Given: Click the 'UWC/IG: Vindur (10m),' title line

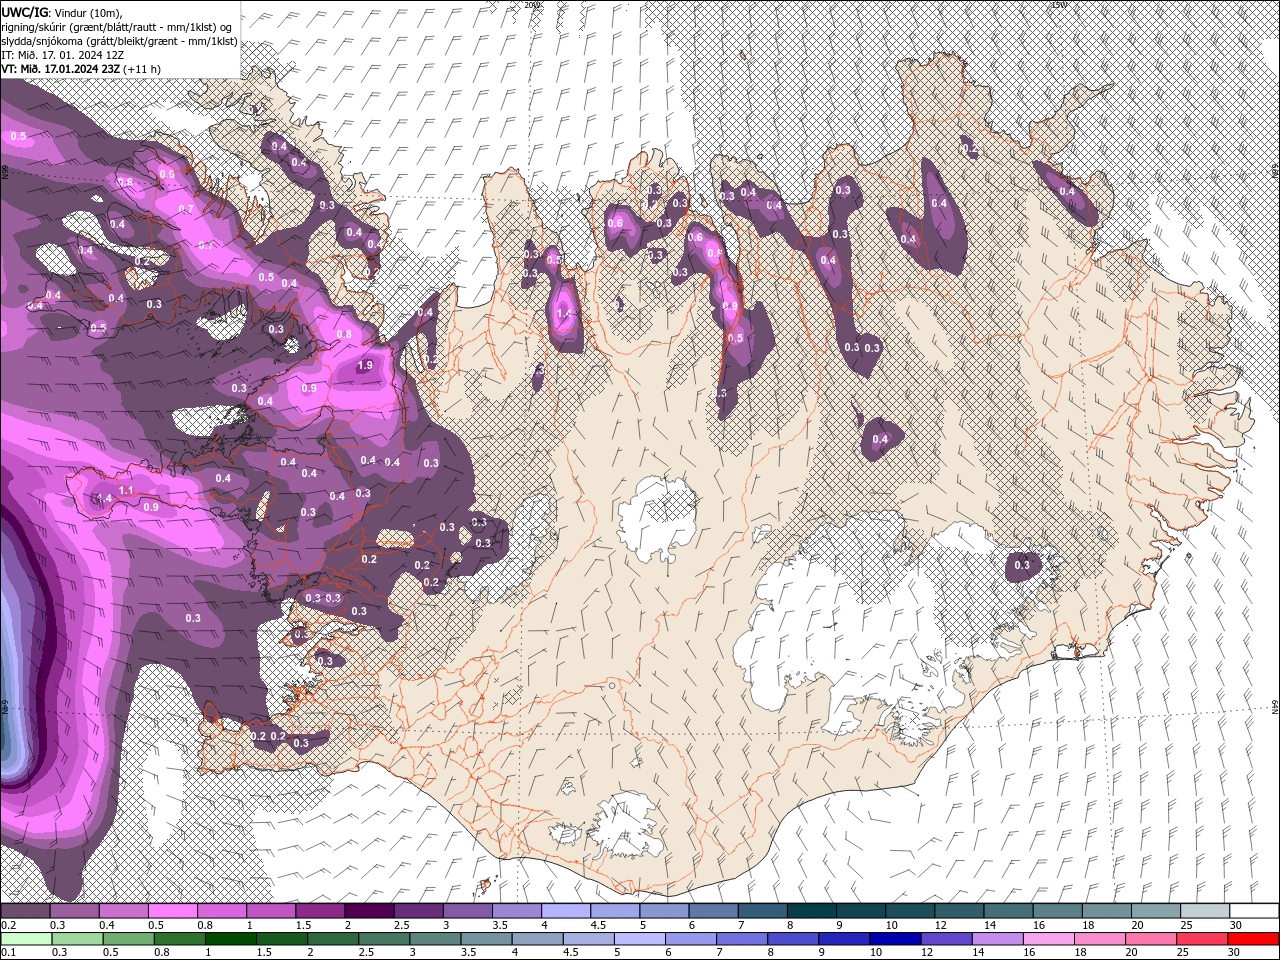Looking at the screenshot, I should (62, 12).
